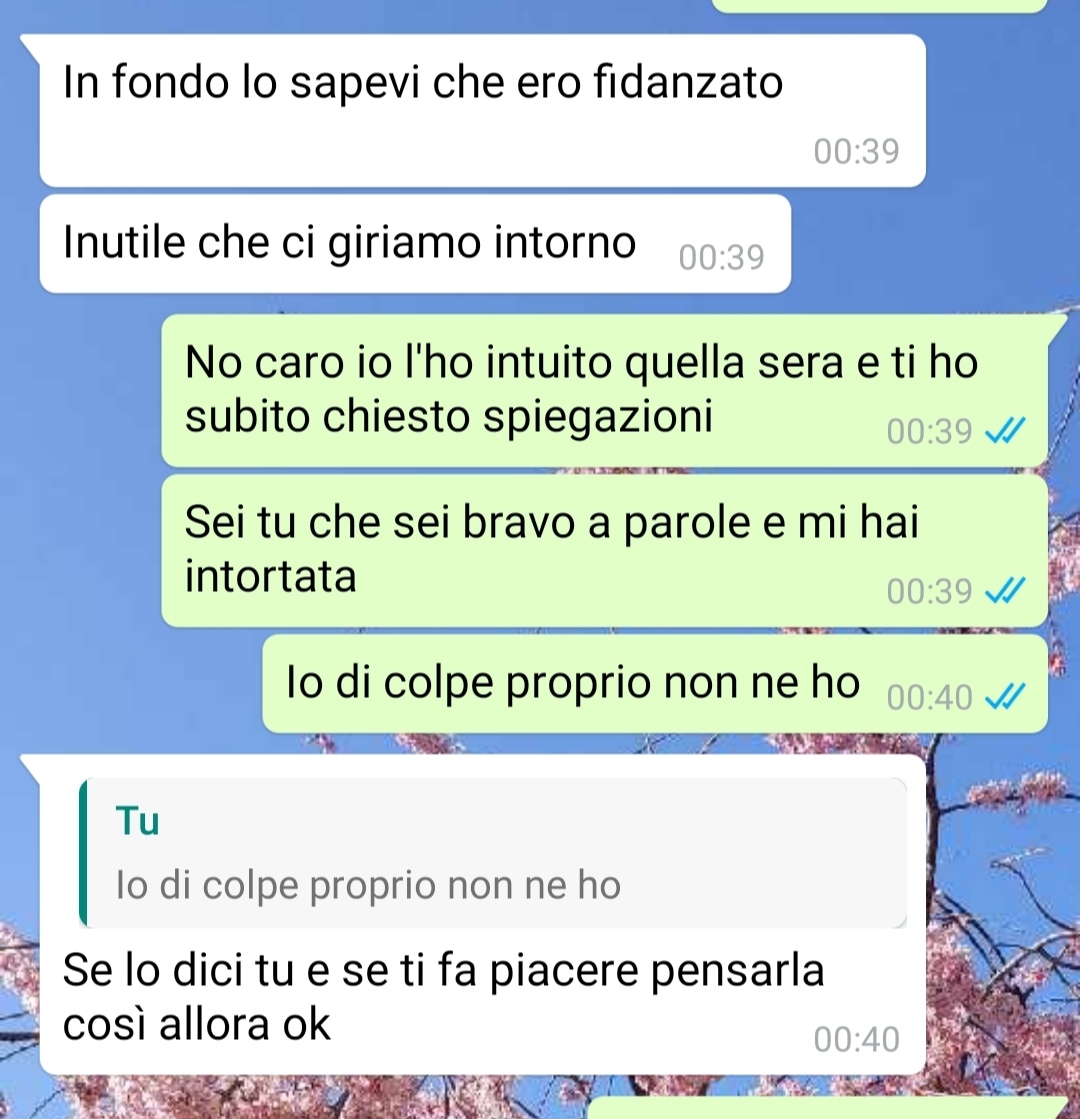This screenshot has height=1119, width=1080.
Task: Click the "Tu" sender label in the quote
Action: point(138,821)
